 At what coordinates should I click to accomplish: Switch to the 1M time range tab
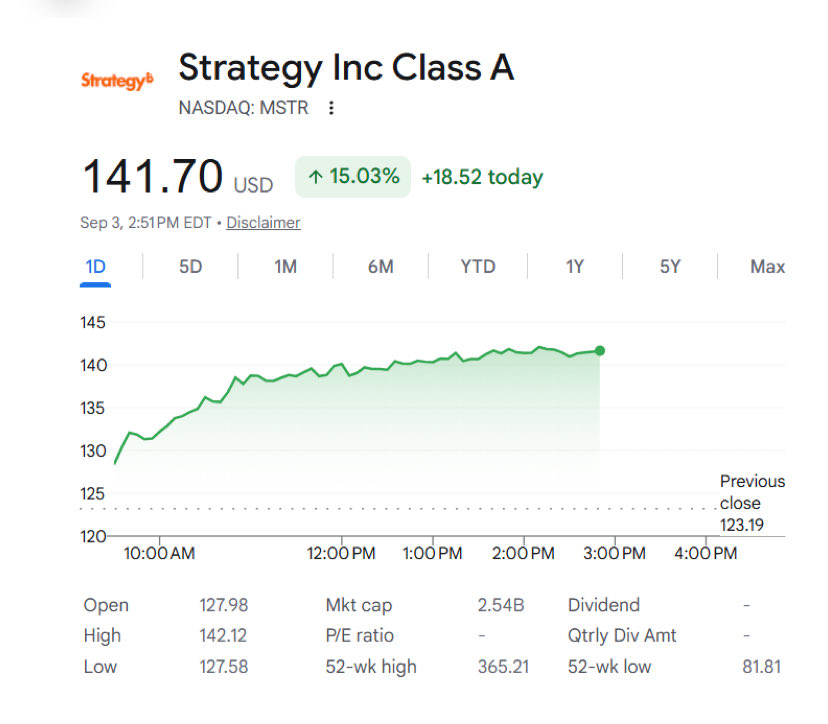tap(285, 267)
